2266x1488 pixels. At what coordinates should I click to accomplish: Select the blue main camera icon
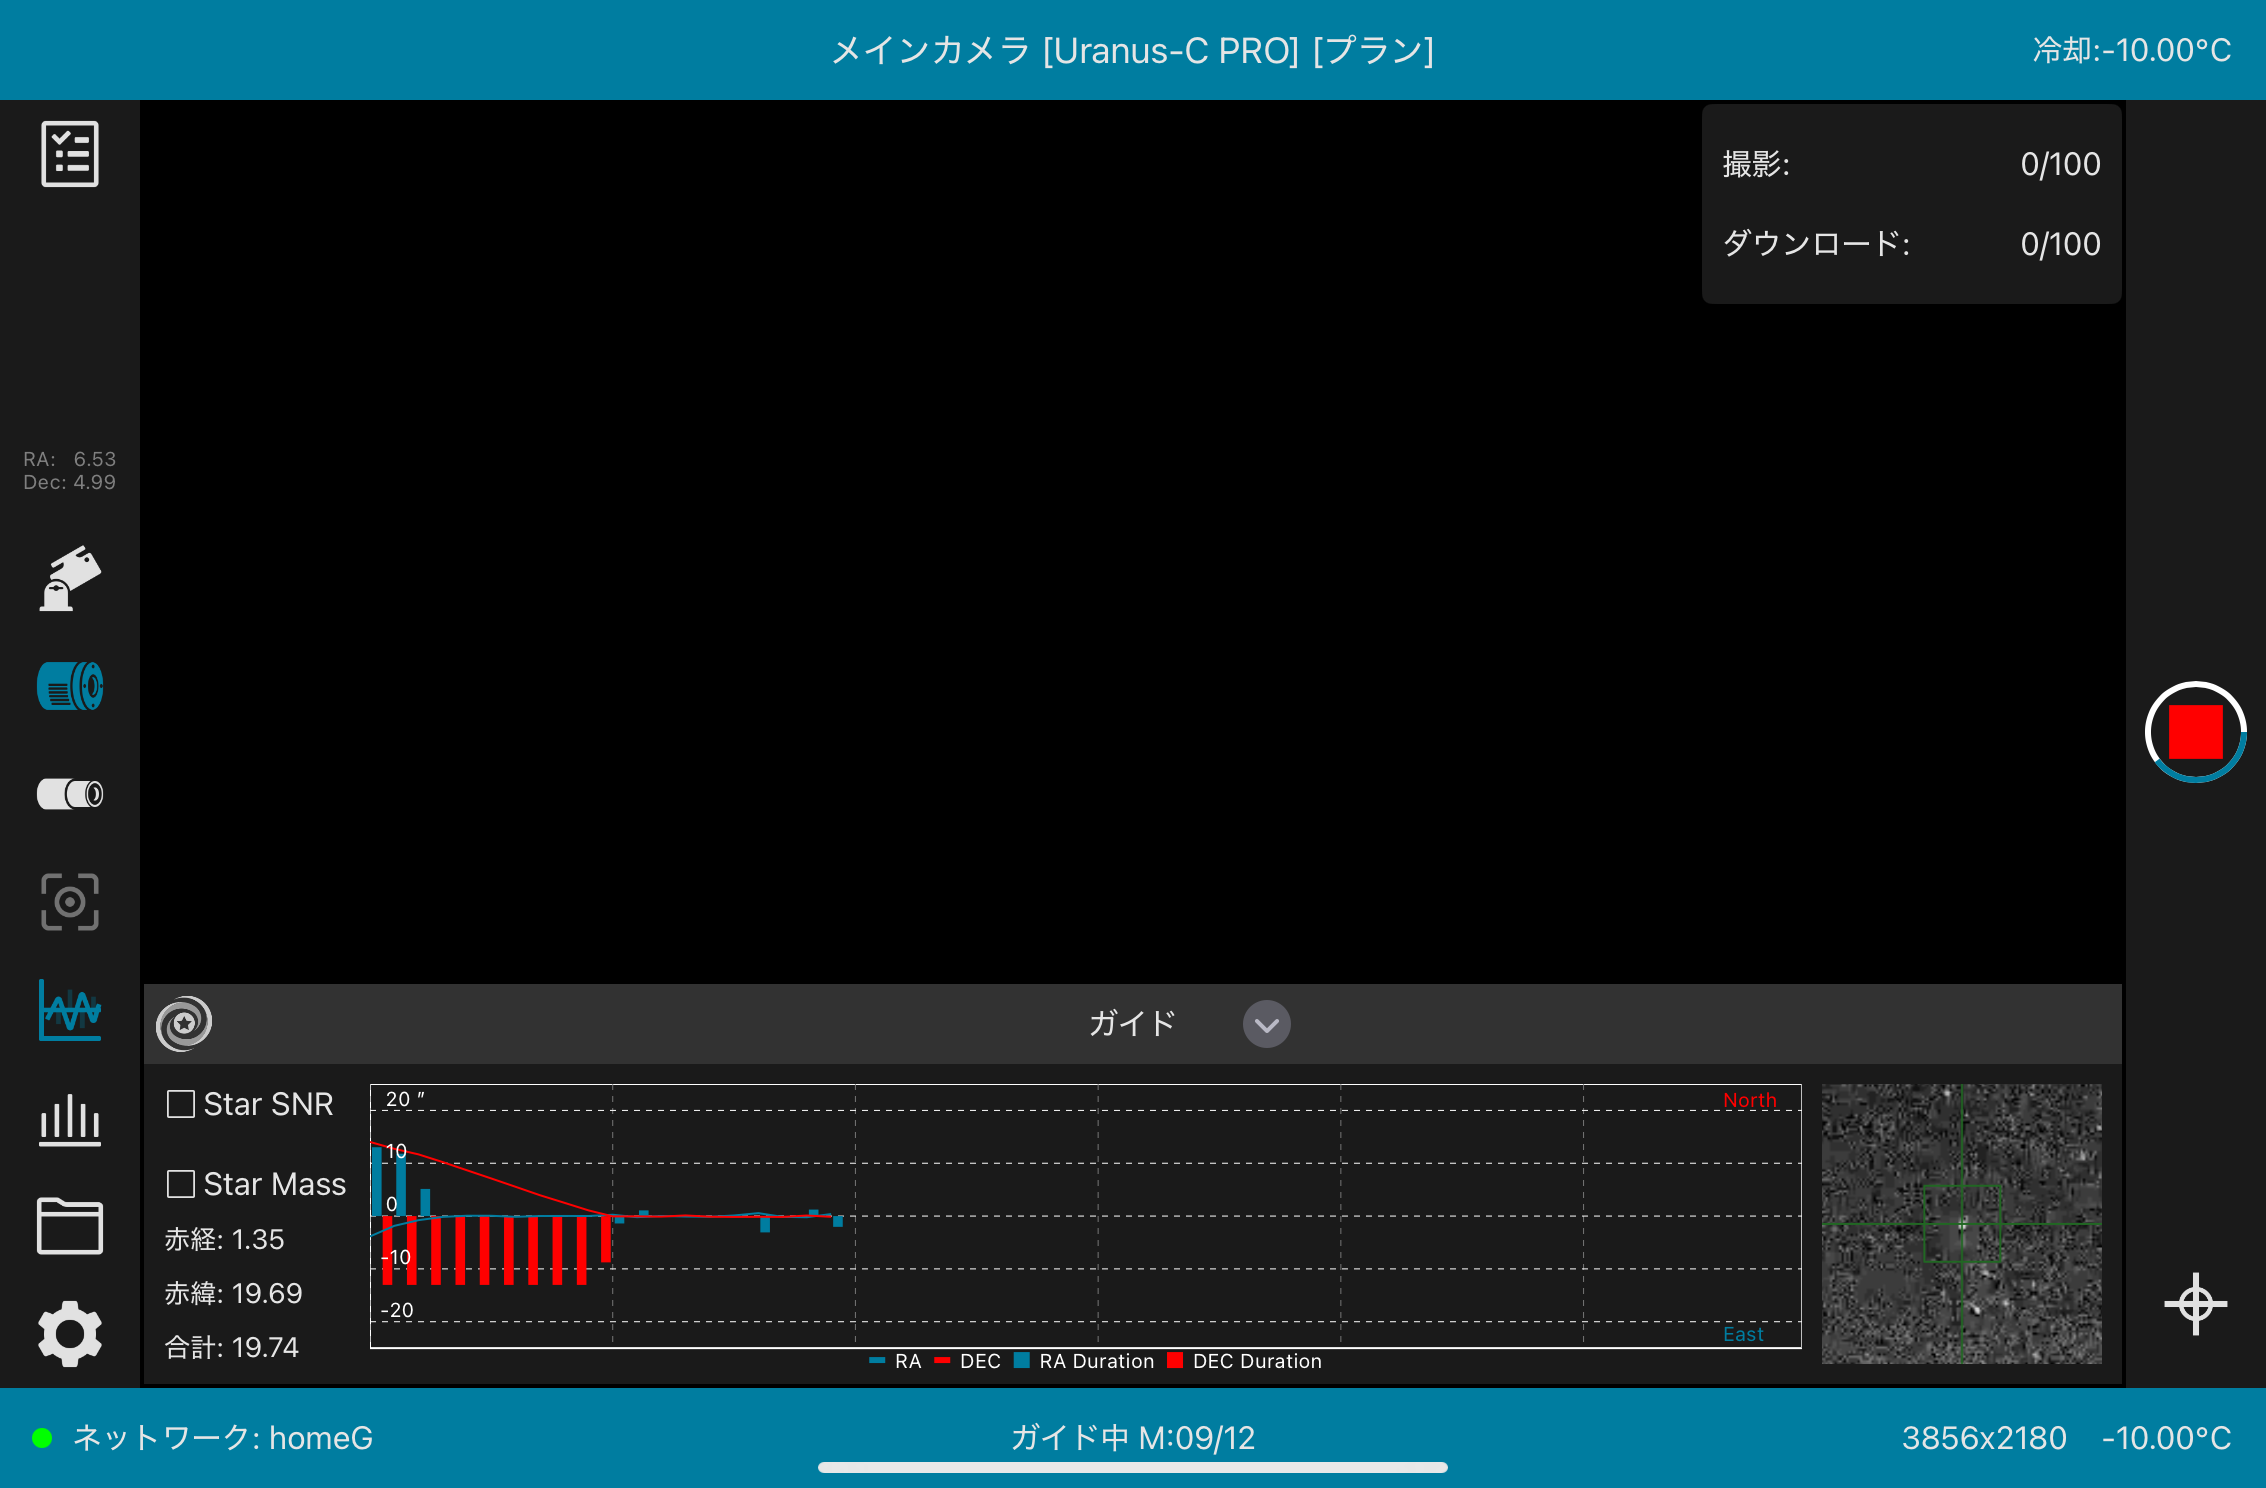70,687
